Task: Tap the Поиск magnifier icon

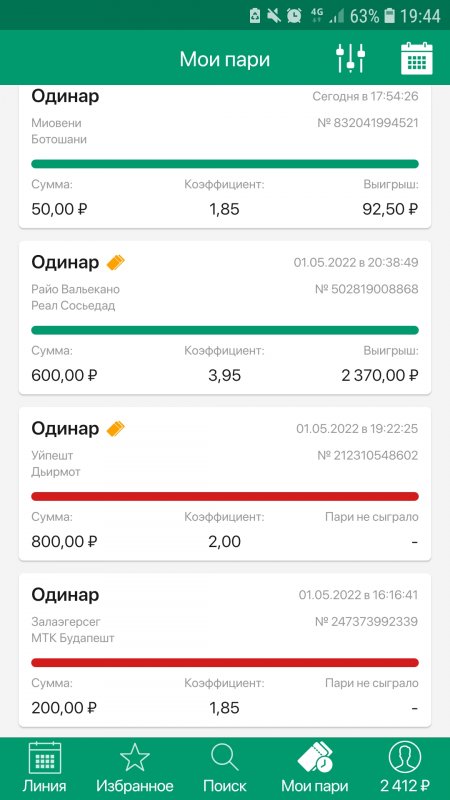Action: click(x=225, y=758)
